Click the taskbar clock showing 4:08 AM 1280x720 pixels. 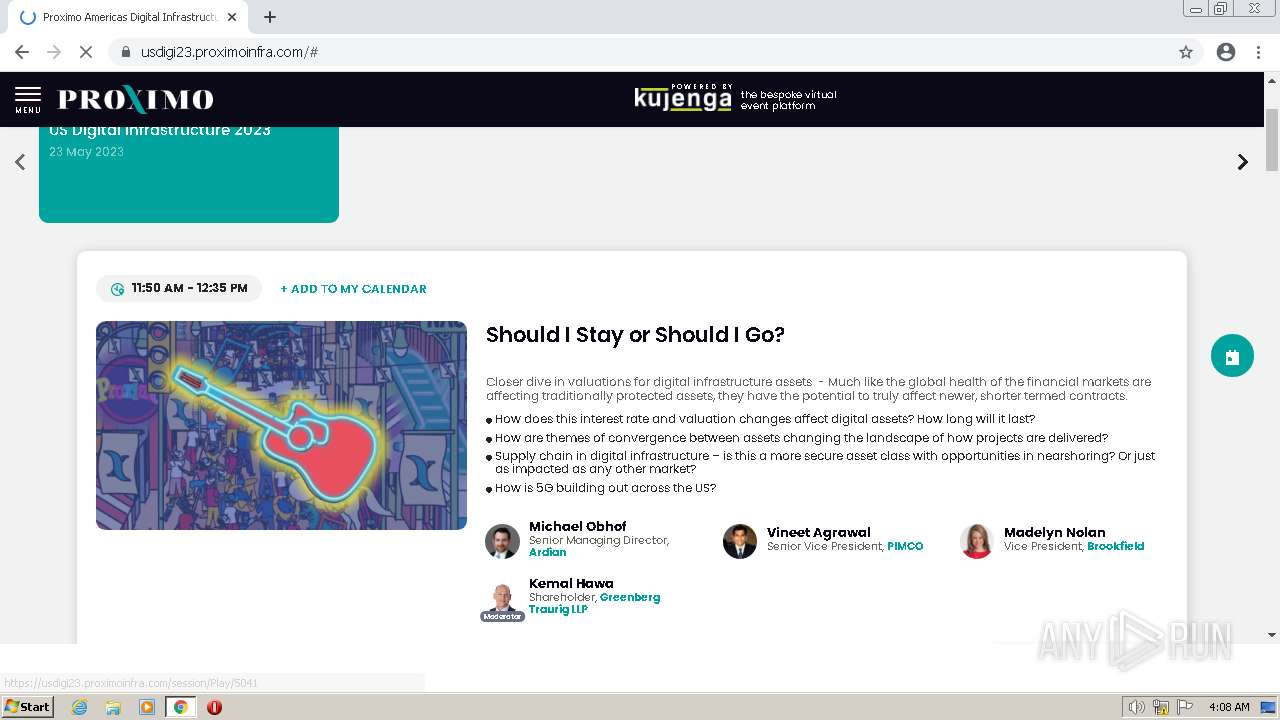tap(1229, 707)
